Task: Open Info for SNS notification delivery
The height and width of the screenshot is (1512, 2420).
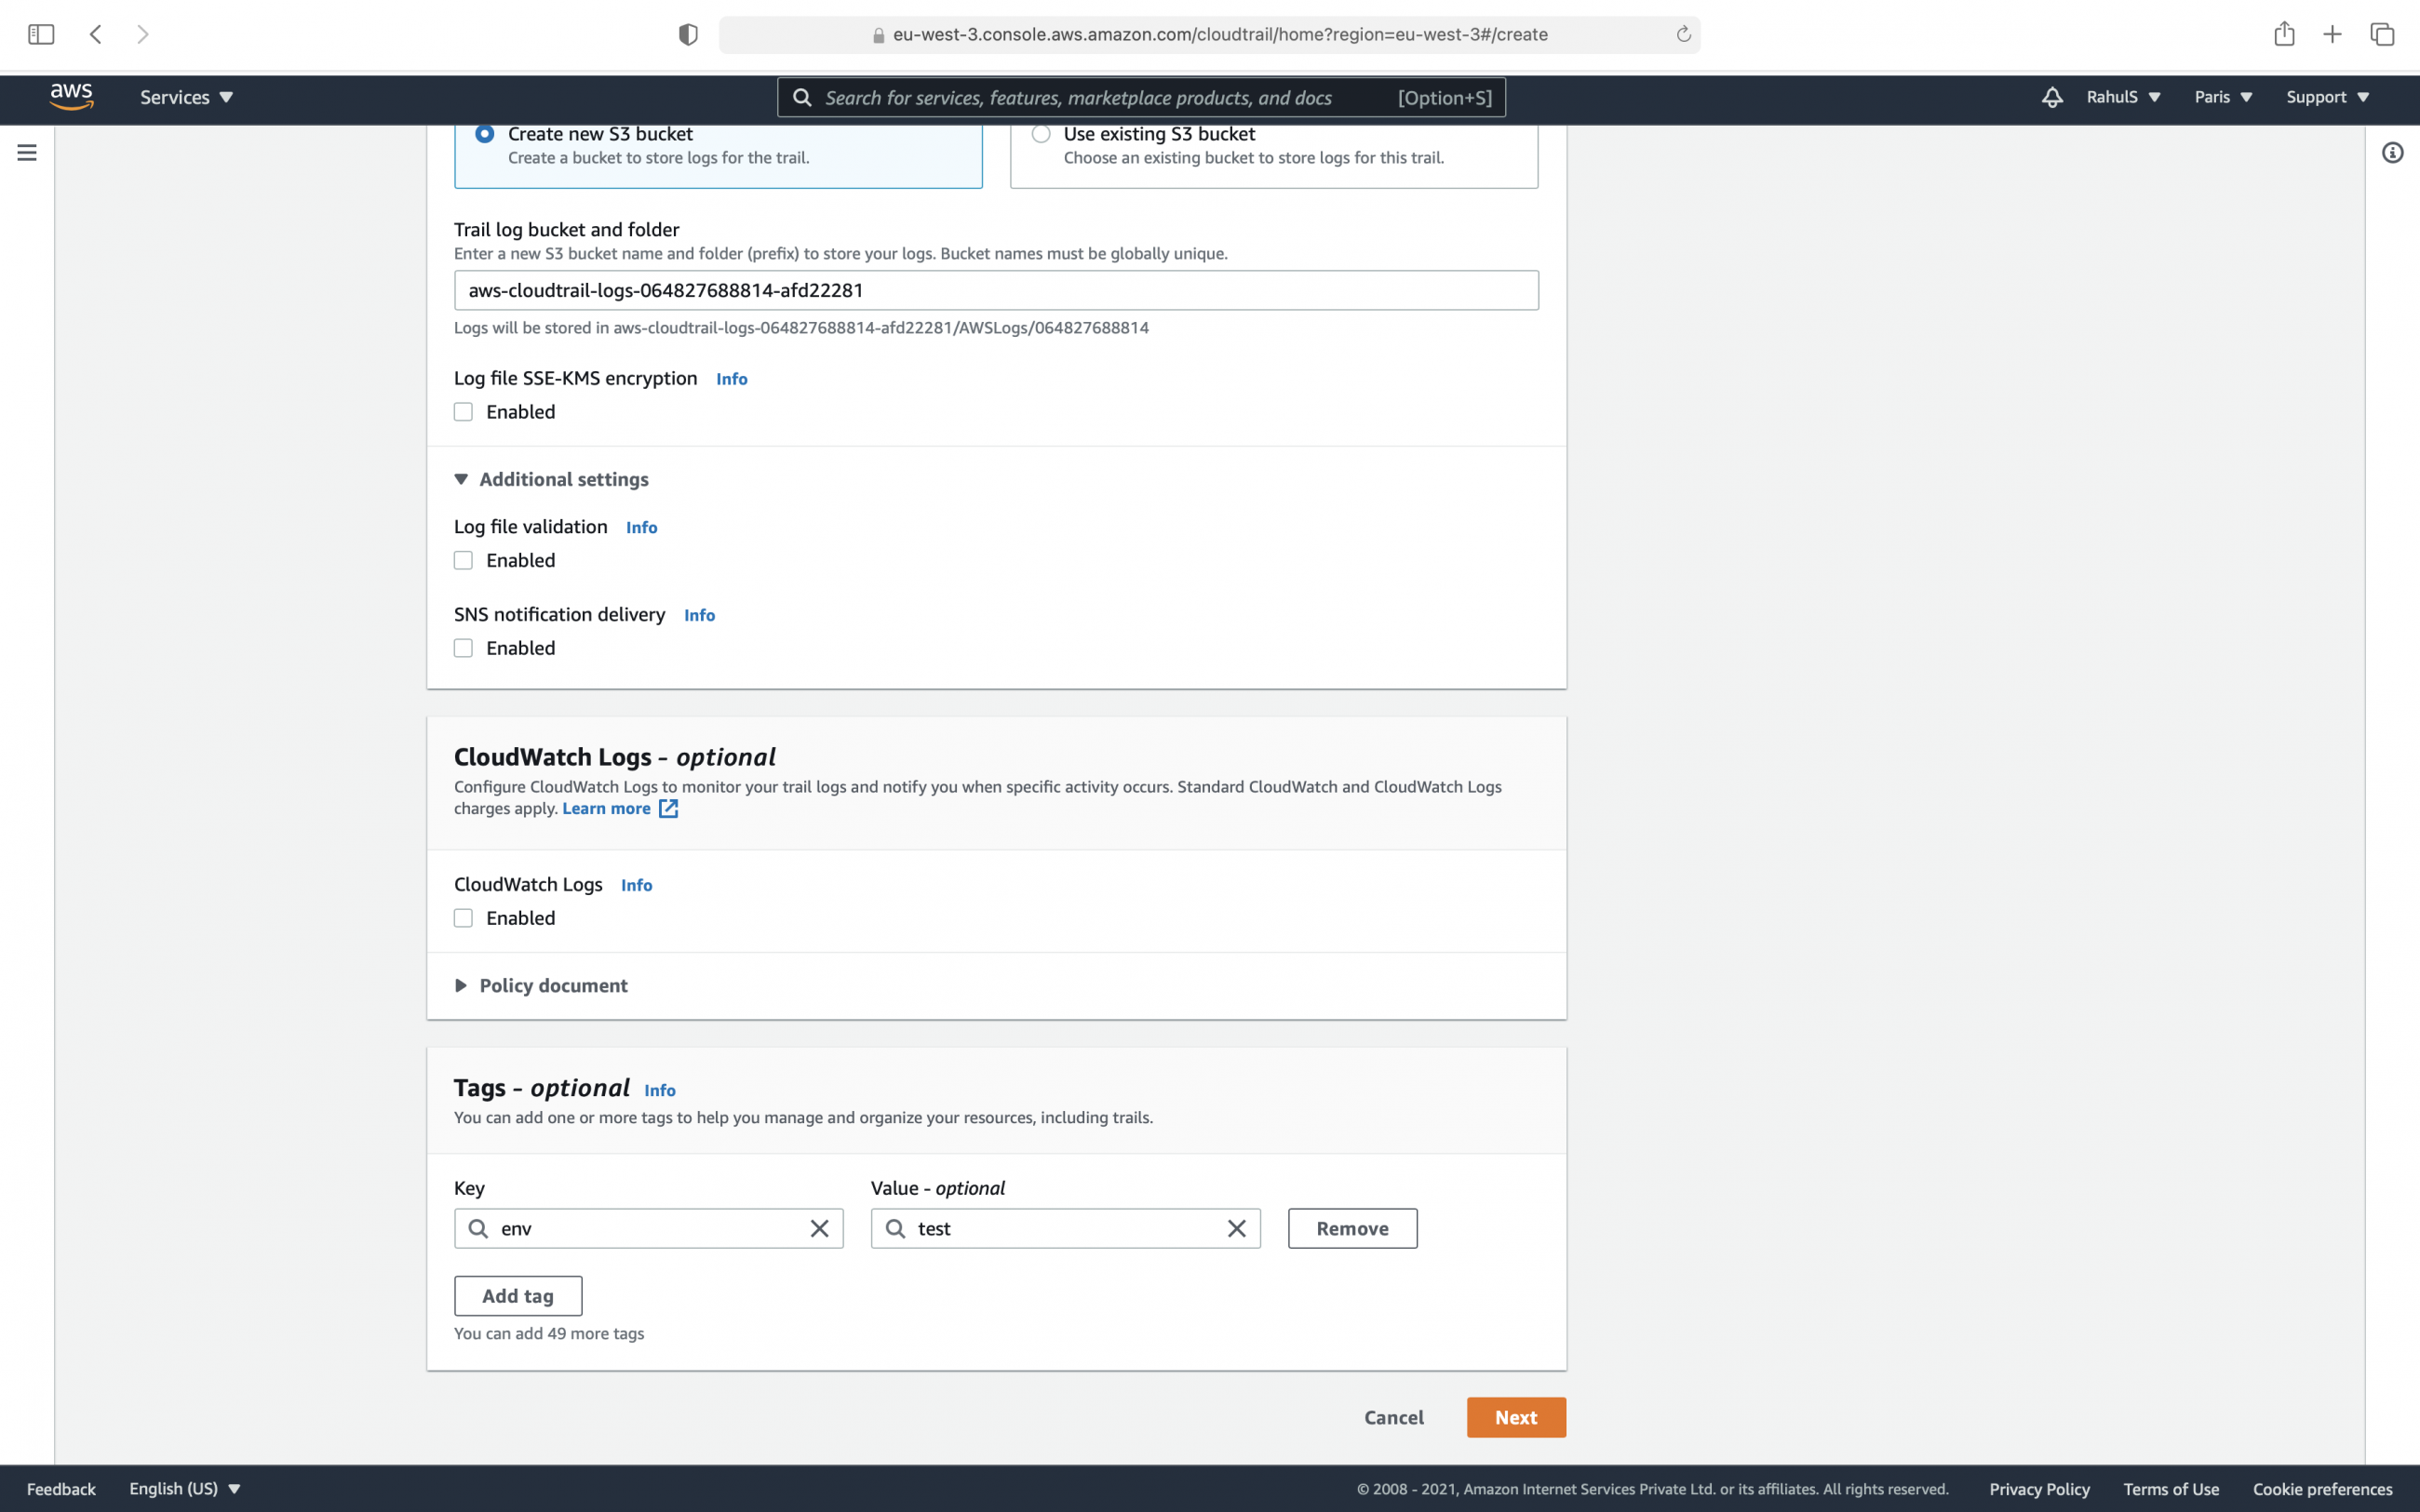Action: [699, 615]
